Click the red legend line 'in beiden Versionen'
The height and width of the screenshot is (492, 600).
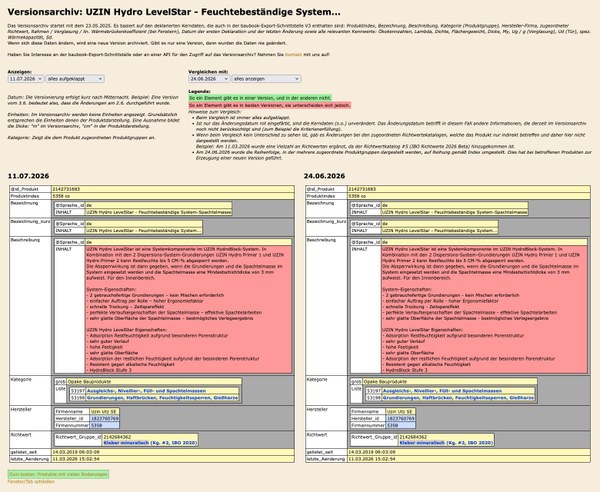[x=270, y=105]
